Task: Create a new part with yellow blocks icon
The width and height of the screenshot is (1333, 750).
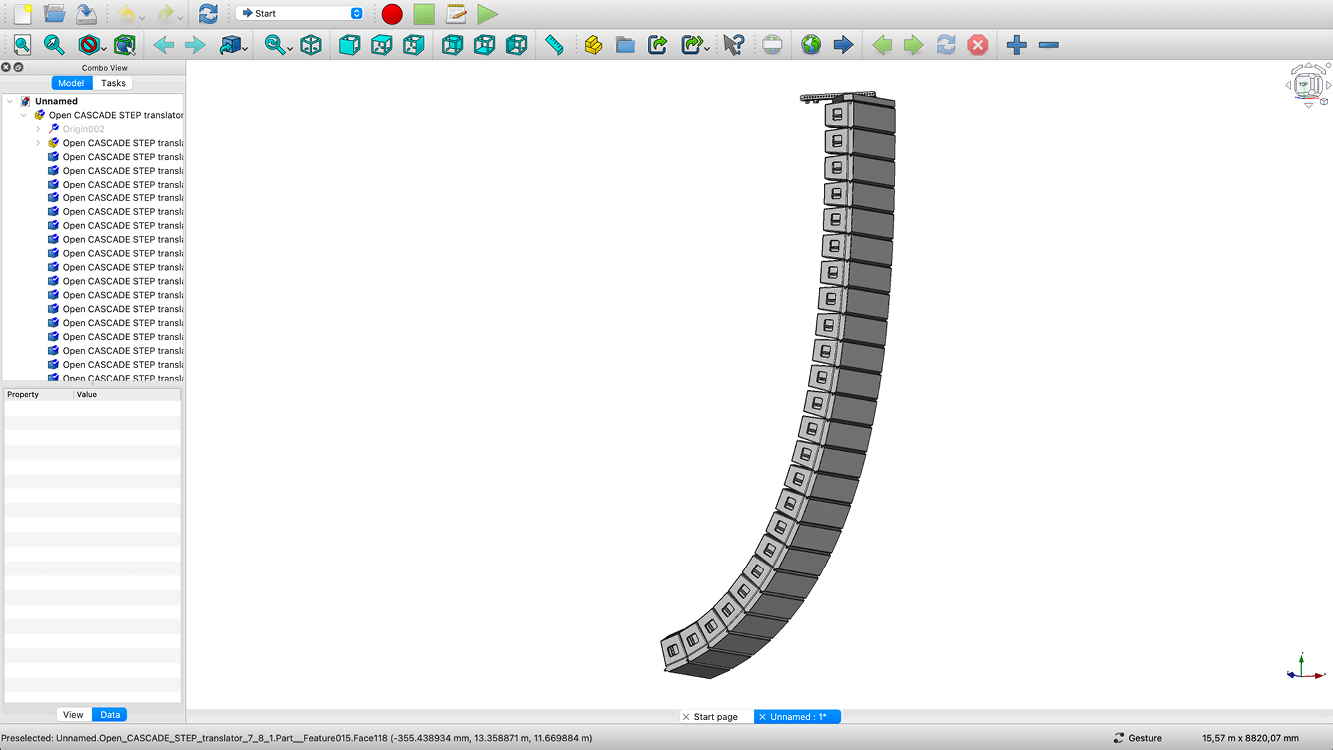Action: click(593, 45)
